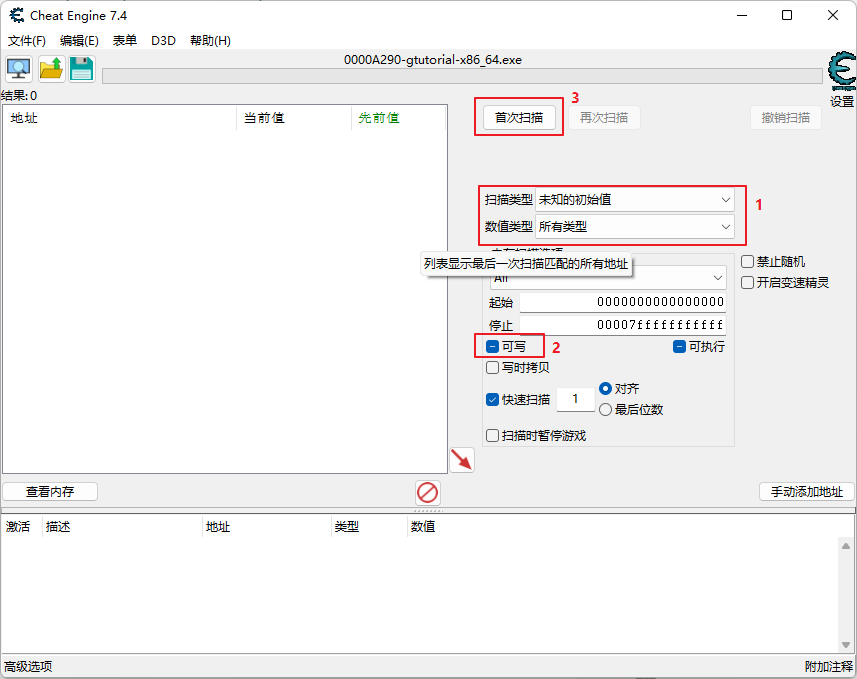Click the address table scroll down arrow
Screen dimensions: 857x679
click(846, 645)
